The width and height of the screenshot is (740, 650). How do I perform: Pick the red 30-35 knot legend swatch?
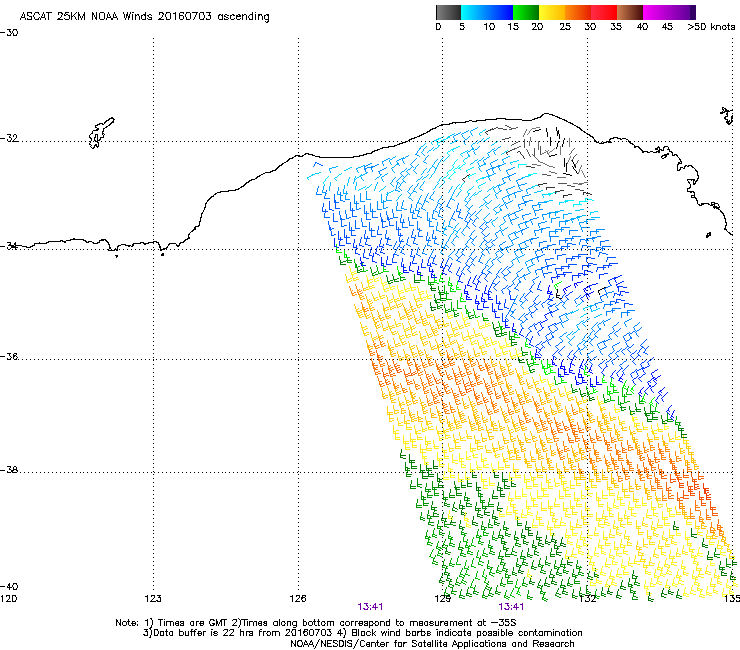(x=604, y=12)
